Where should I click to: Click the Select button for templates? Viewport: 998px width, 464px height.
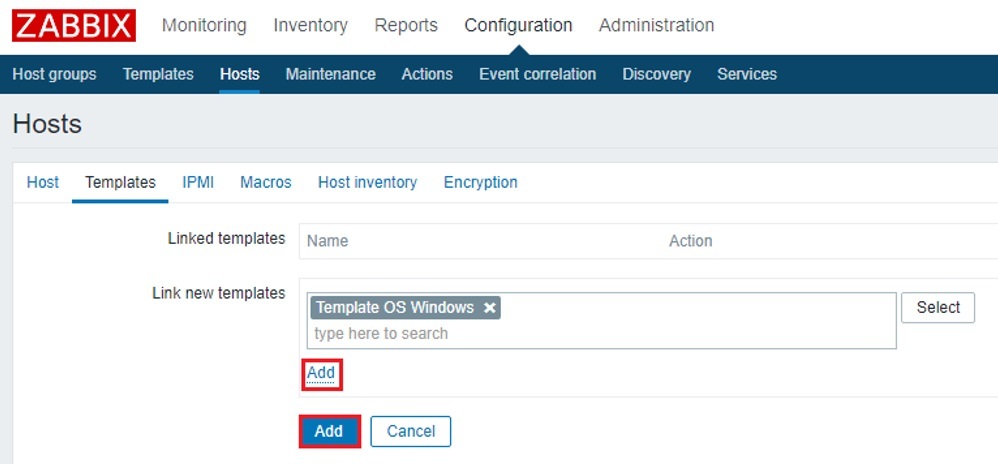point(937,308)
